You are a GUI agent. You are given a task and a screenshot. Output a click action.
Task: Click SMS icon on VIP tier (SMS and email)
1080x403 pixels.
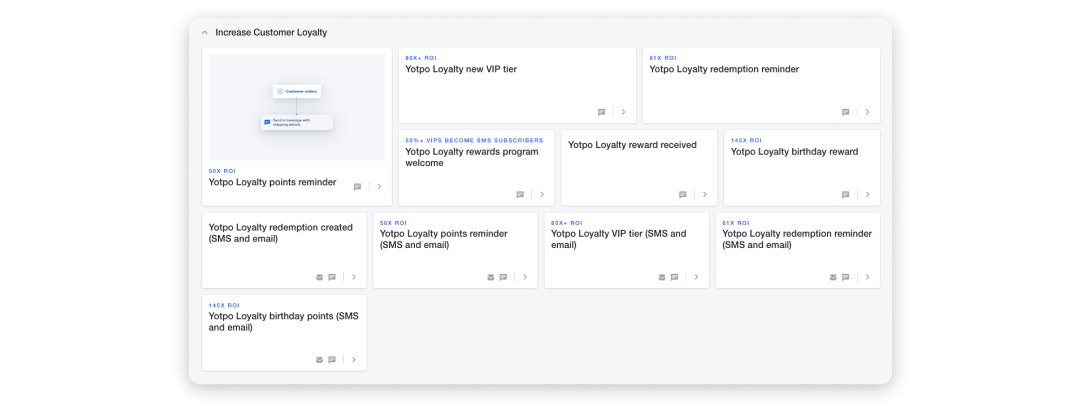click(x=674, y=277)
